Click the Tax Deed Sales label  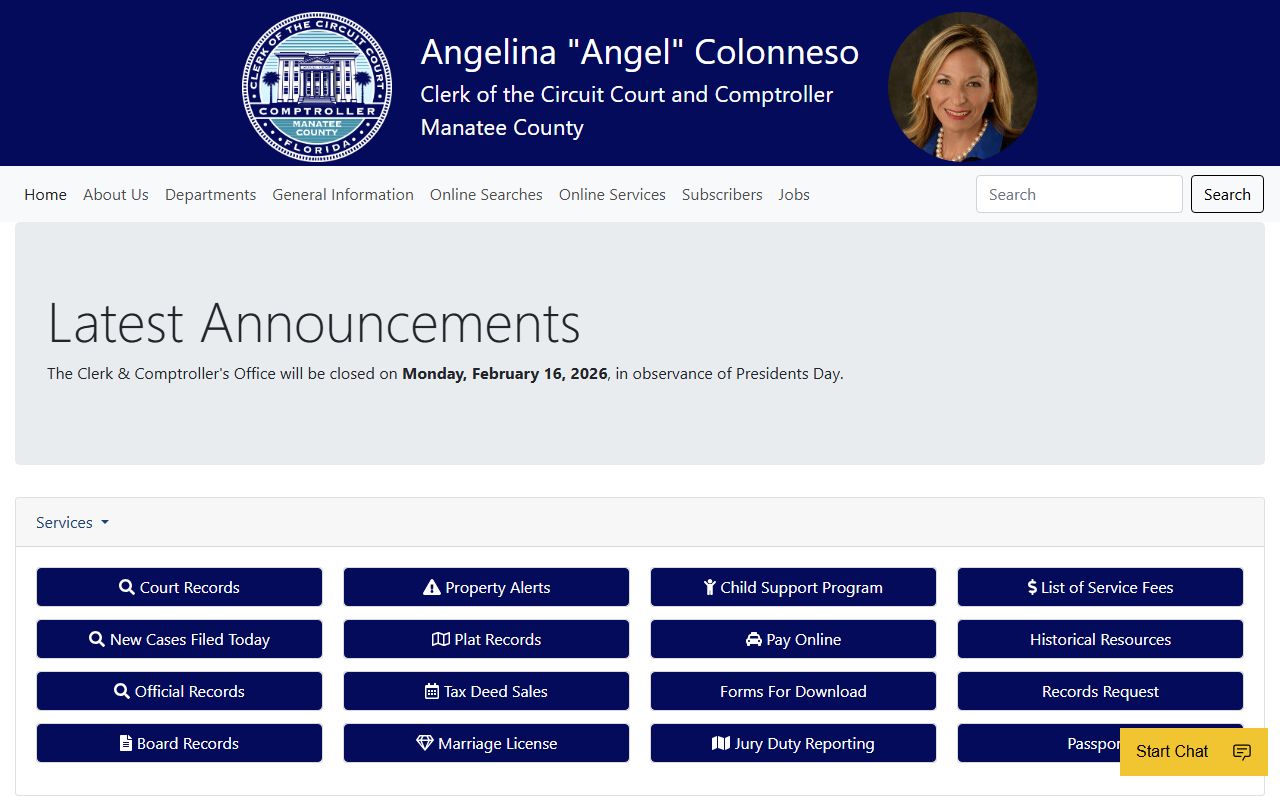point(495,691)
